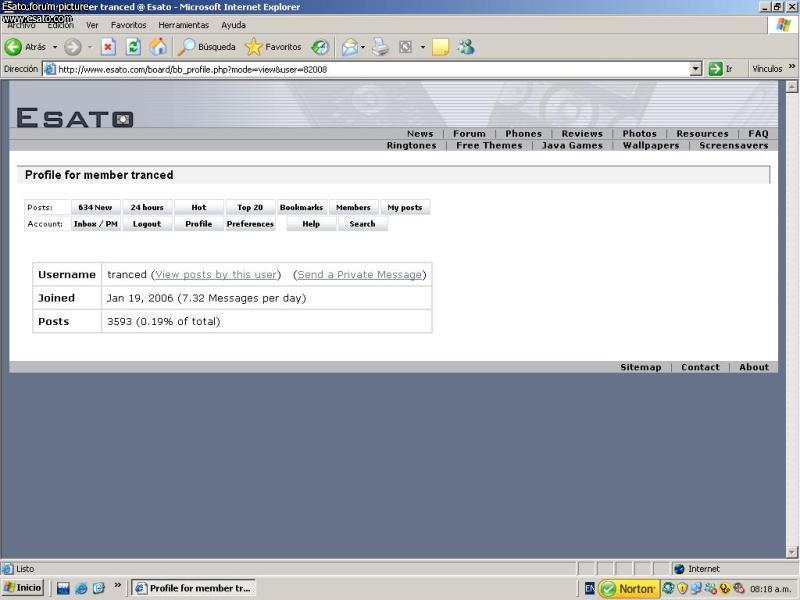800x600 pixels.
Task: Expand the forward button history dropdown arrow
Action: (90, 47)
